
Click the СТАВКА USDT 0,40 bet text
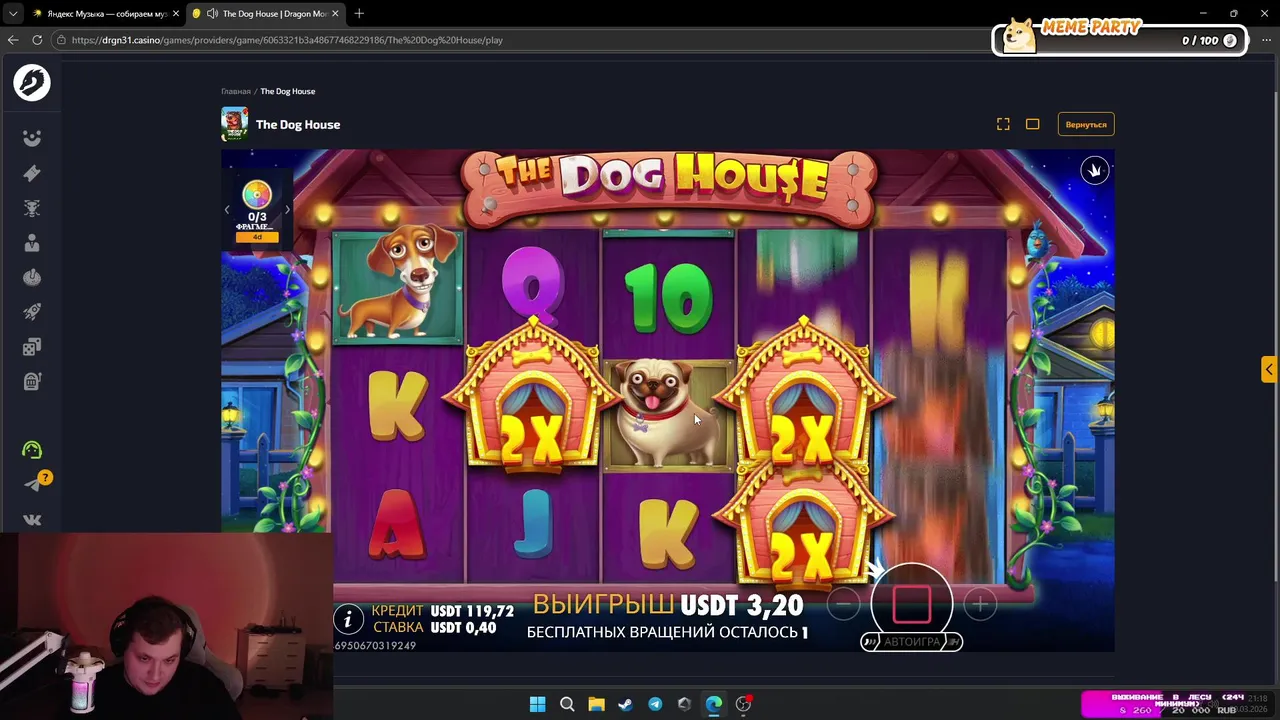coord(434,627)
